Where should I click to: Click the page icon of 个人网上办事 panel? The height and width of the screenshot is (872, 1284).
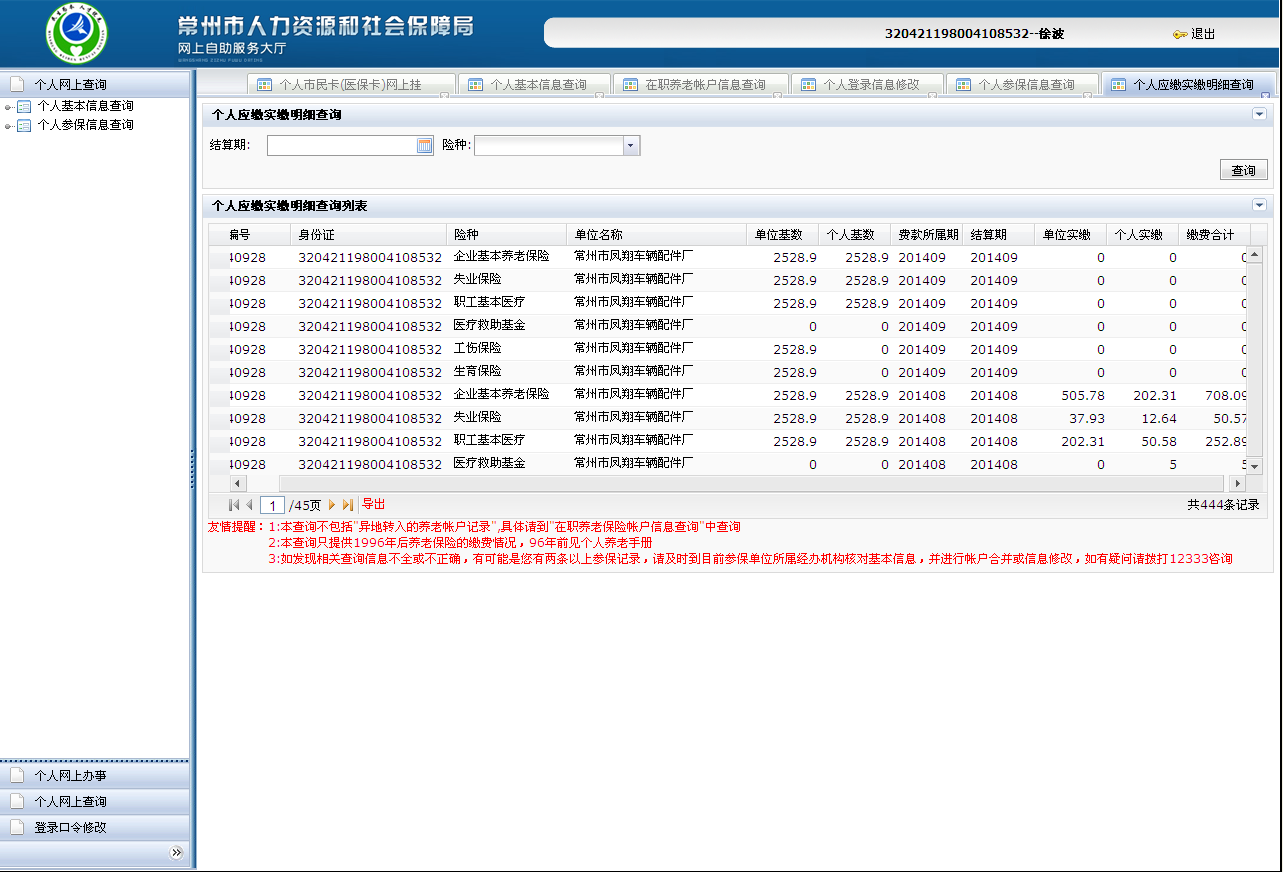[x=17, y=775]
